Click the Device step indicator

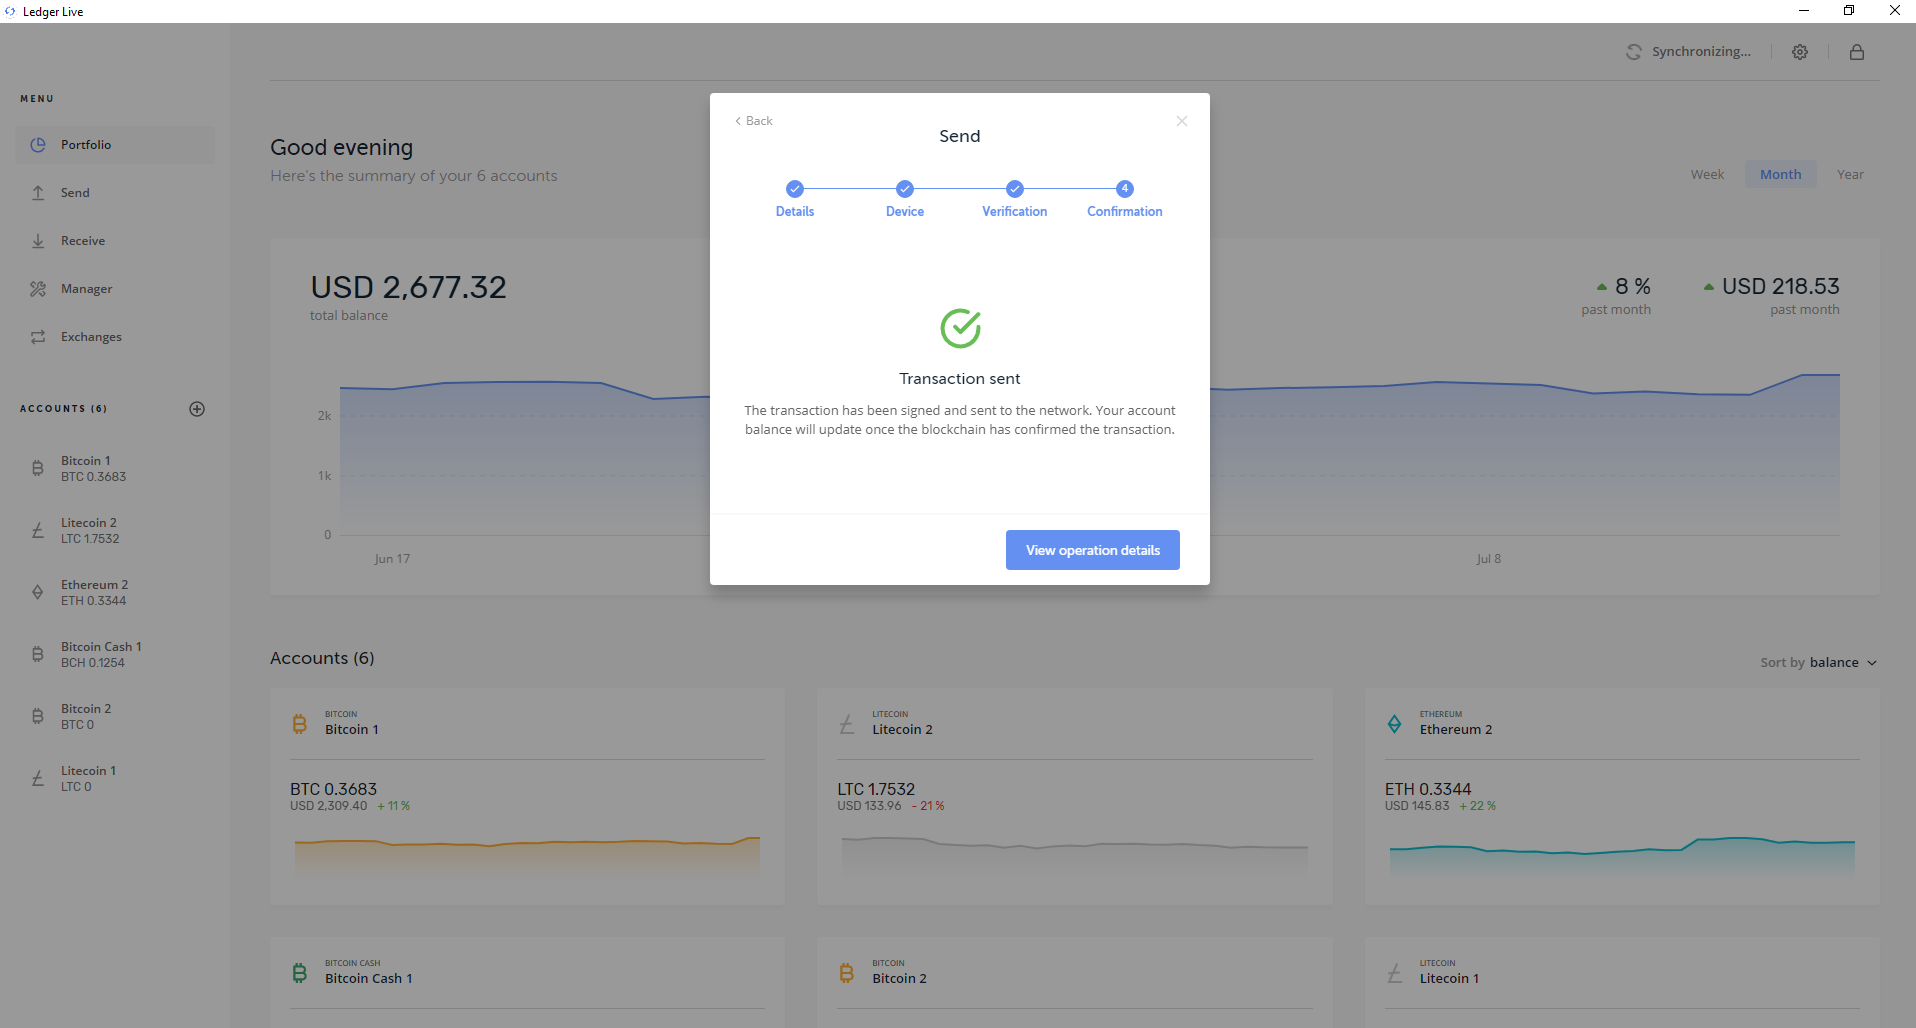905,198
